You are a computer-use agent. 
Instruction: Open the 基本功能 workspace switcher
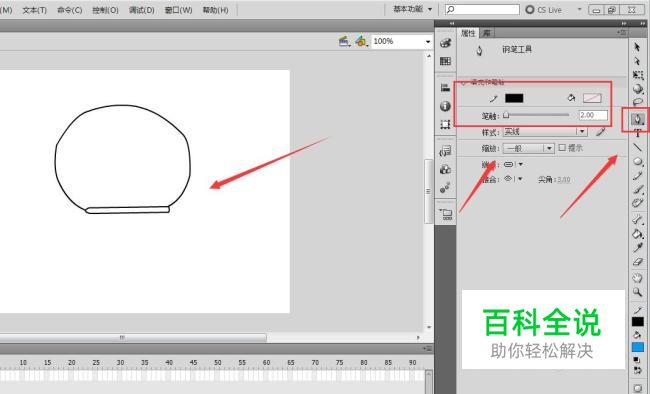(412, 9)
